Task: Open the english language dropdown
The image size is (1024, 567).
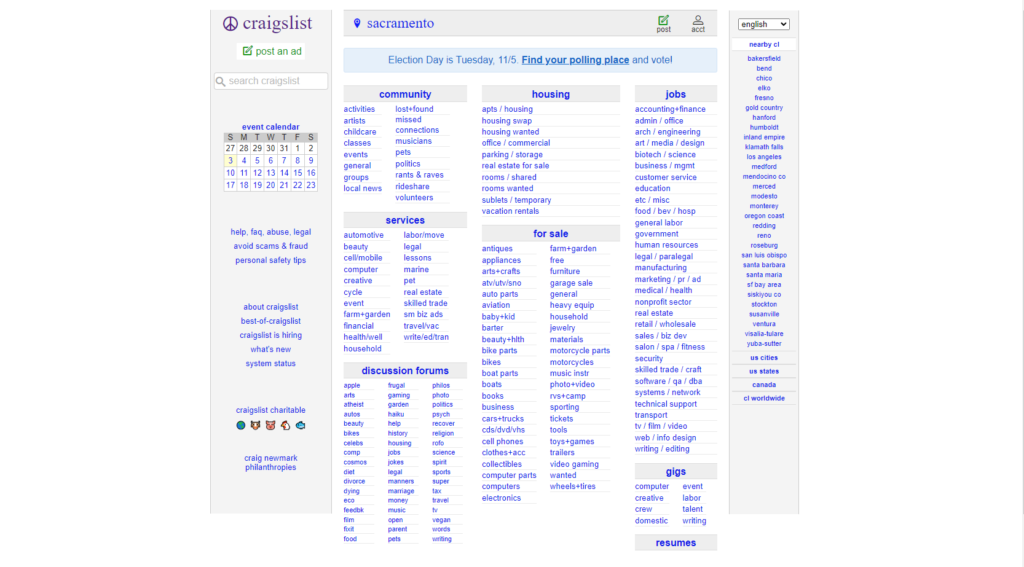Action: pyautogui.click(x=763, y=24)
